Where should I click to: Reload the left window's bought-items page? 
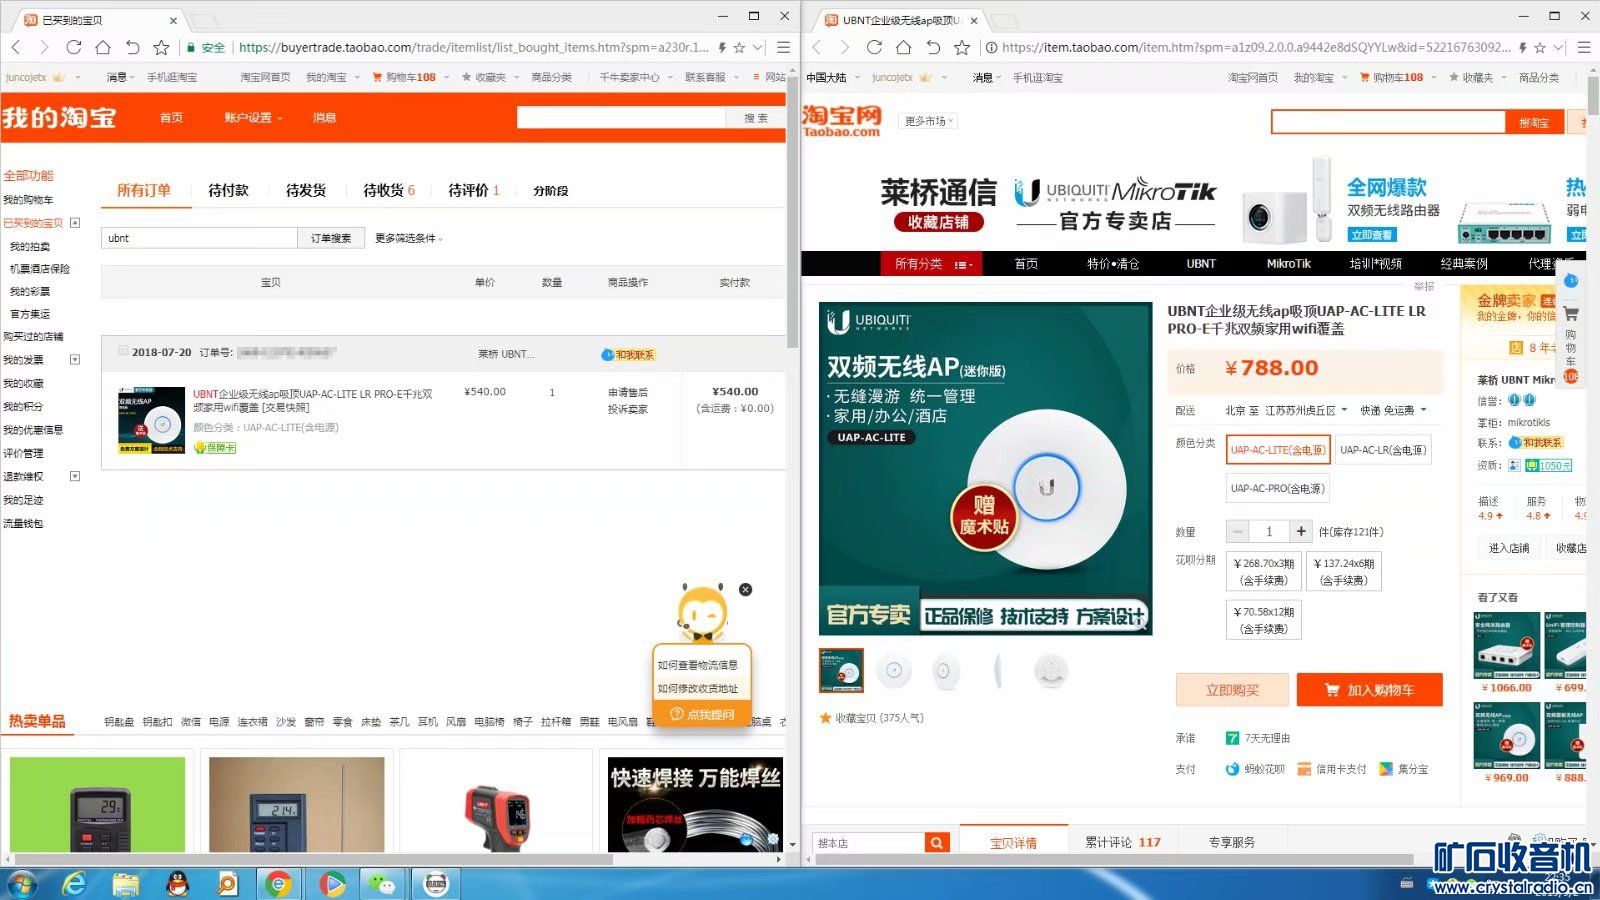tap(73, 47)
